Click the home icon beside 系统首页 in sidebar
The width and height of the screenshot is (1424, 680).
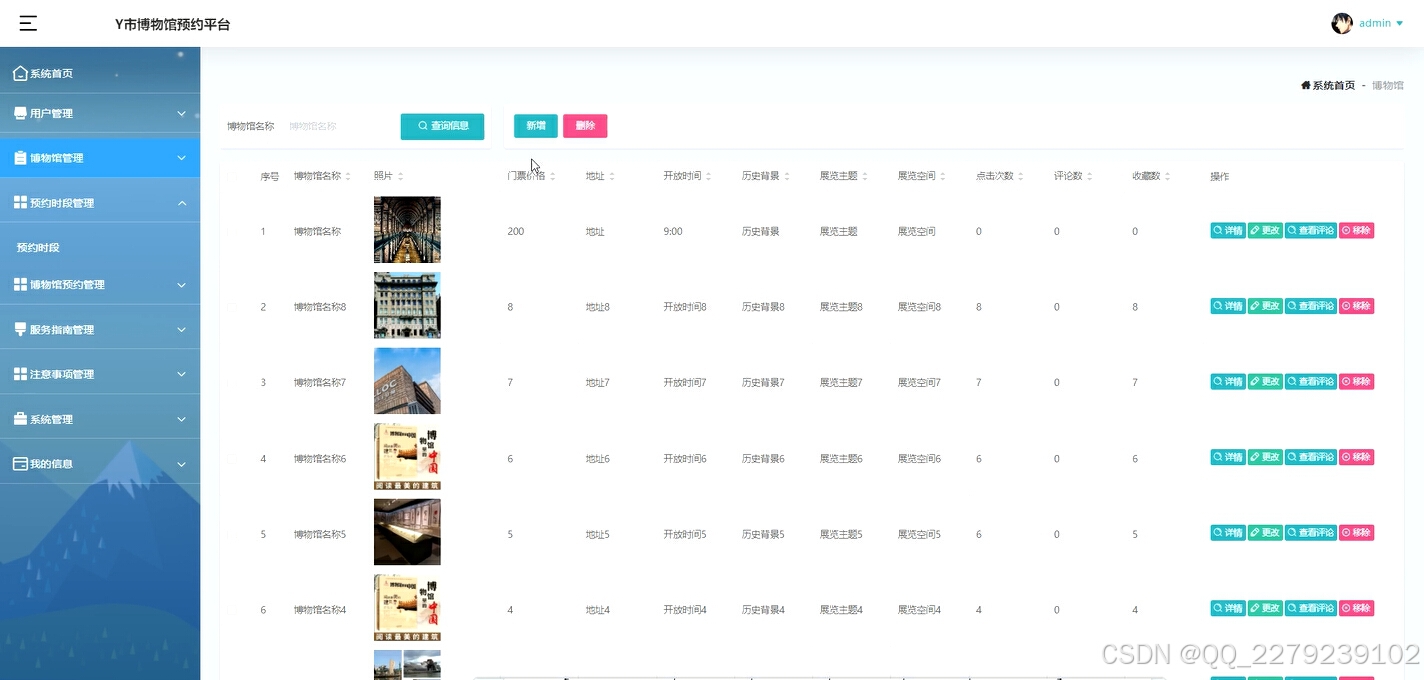20,73
